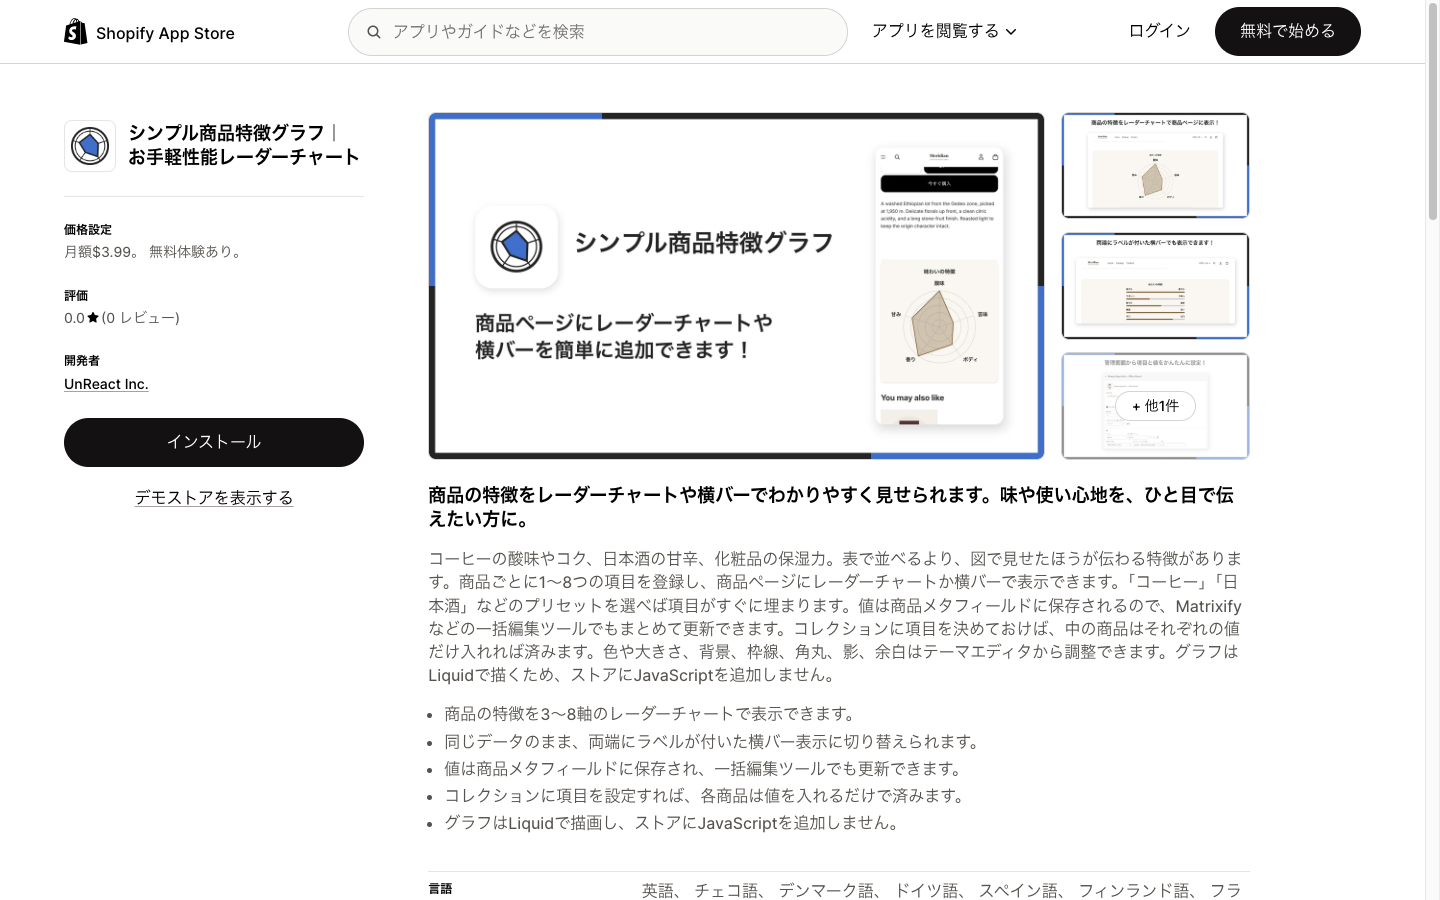Click the app title シンプル商品特徴グラフ heading
The height and width of the screenshot is (900, 1440).
(x=244, y=145)
